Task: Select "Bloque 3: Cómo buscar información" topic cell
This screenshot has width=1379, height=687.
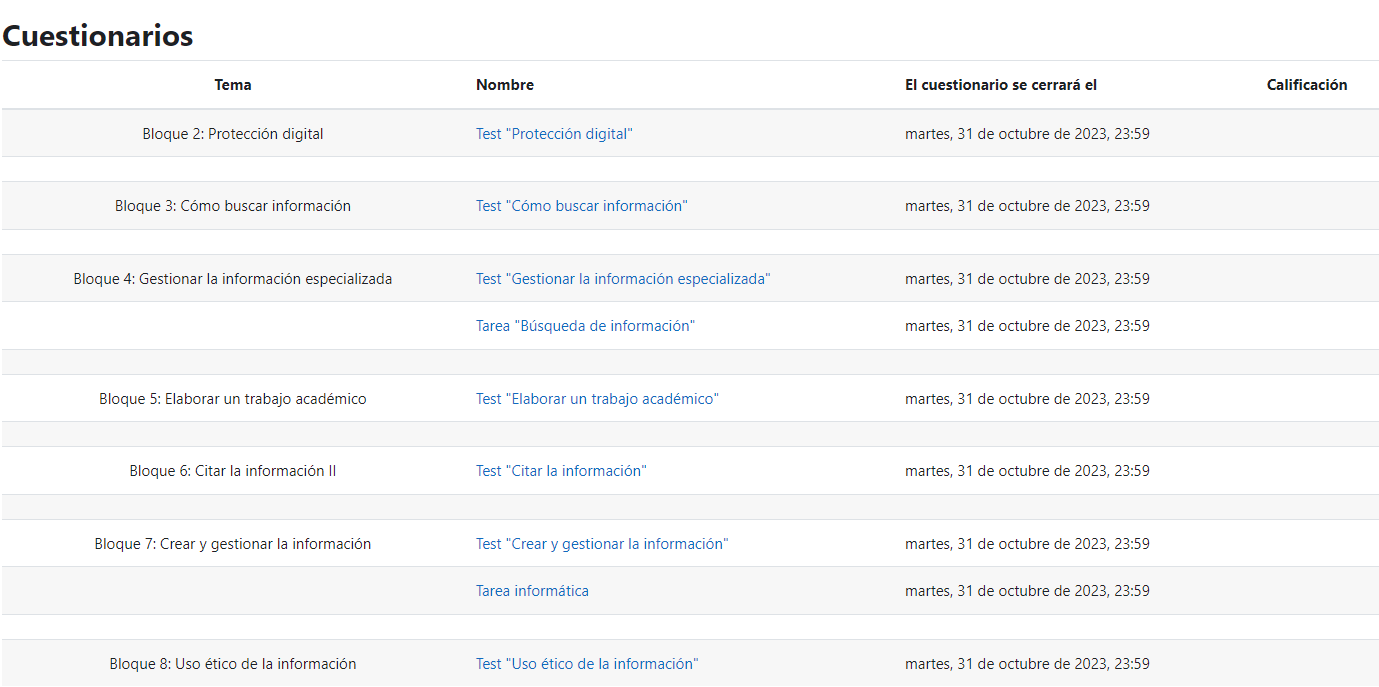Action: click(x=233, y=206)
